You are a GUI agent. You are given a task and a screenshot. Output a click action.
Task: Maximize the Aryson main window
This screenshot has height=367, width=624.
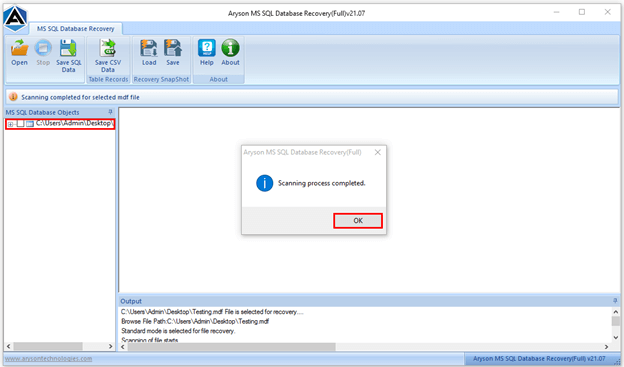pyautogui.click(x=581, y=12)
